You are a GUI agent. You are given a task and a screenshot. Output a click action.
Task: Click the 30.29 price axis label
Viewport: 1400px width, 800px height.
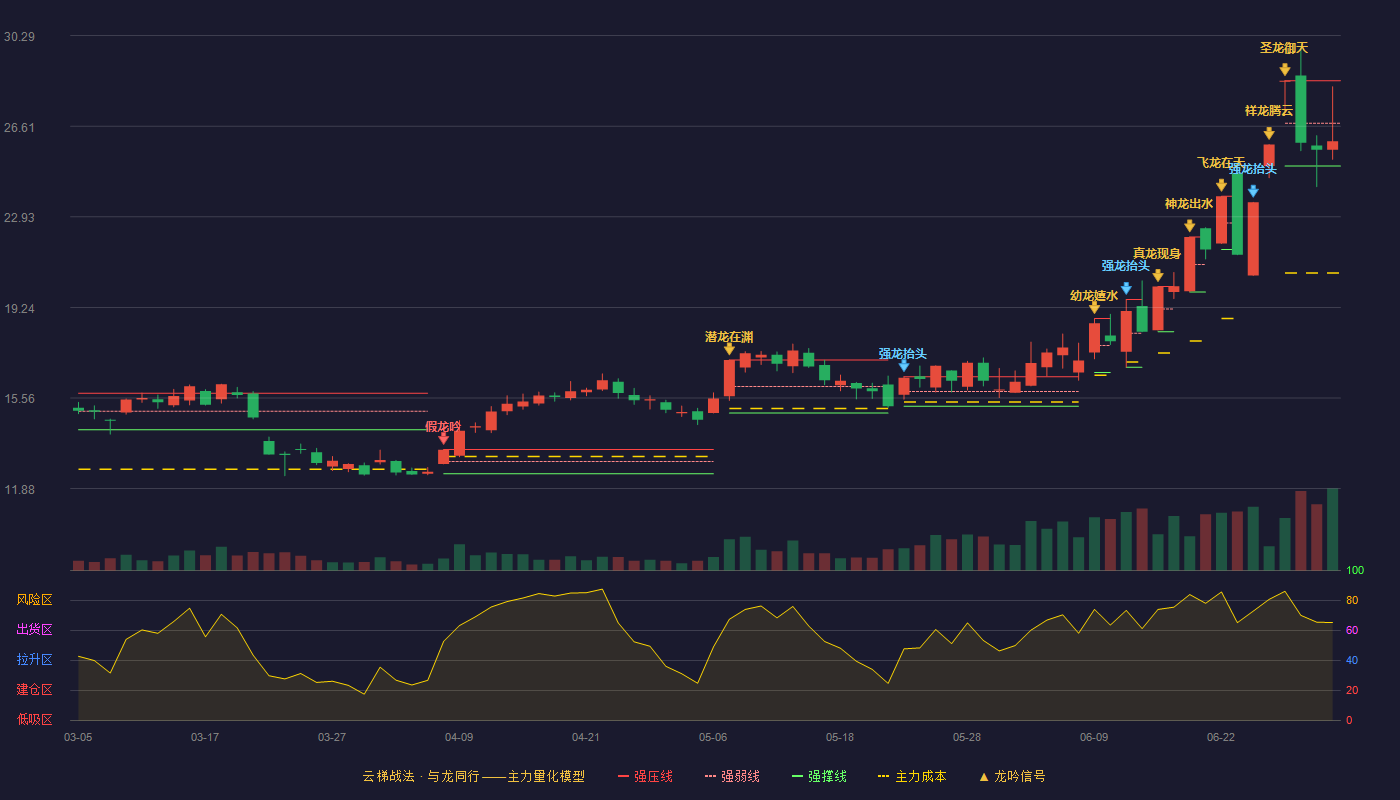tap(19, 37)
